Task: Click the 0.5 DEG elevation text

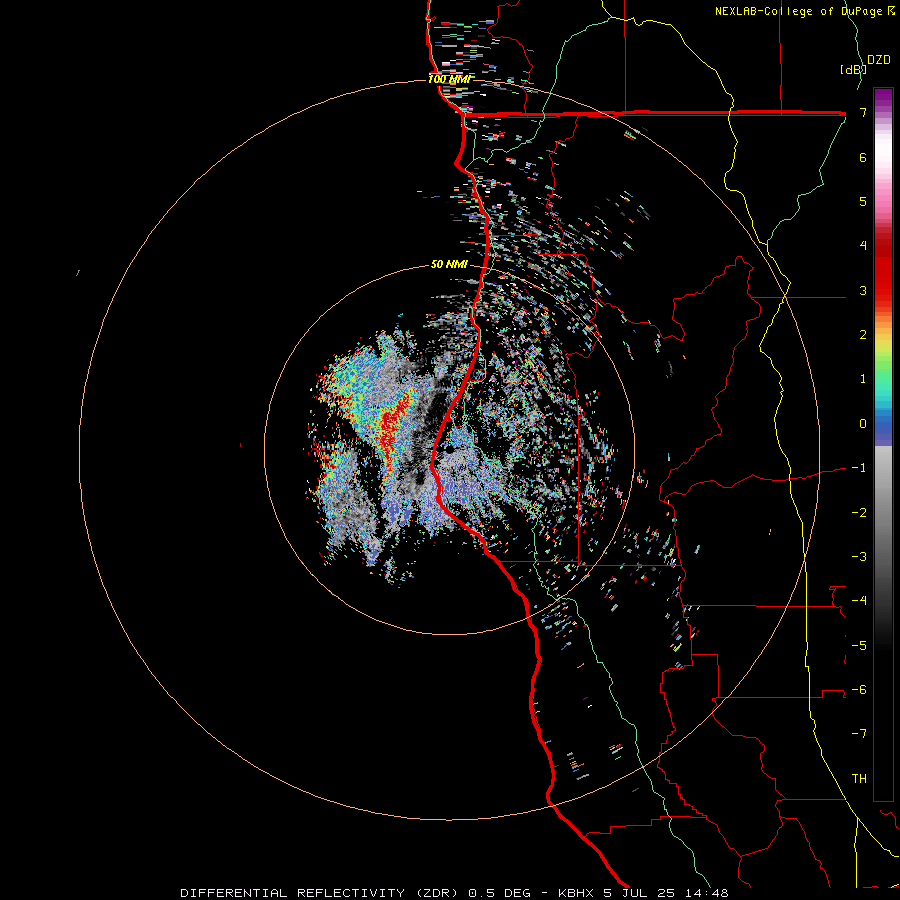Action: pos(498,893)
